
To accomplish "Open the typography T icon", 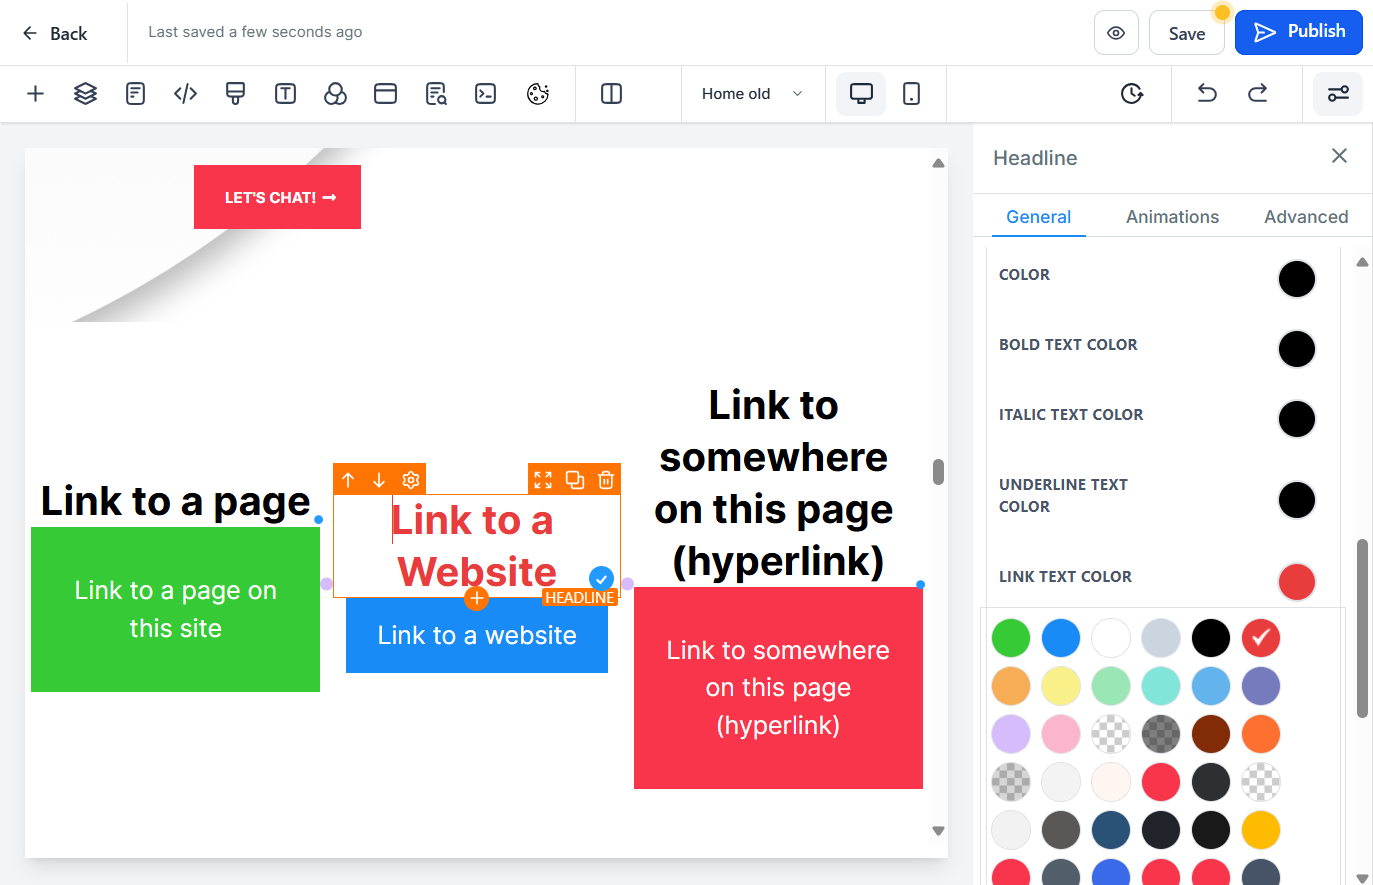I will [x=285, y=94].
